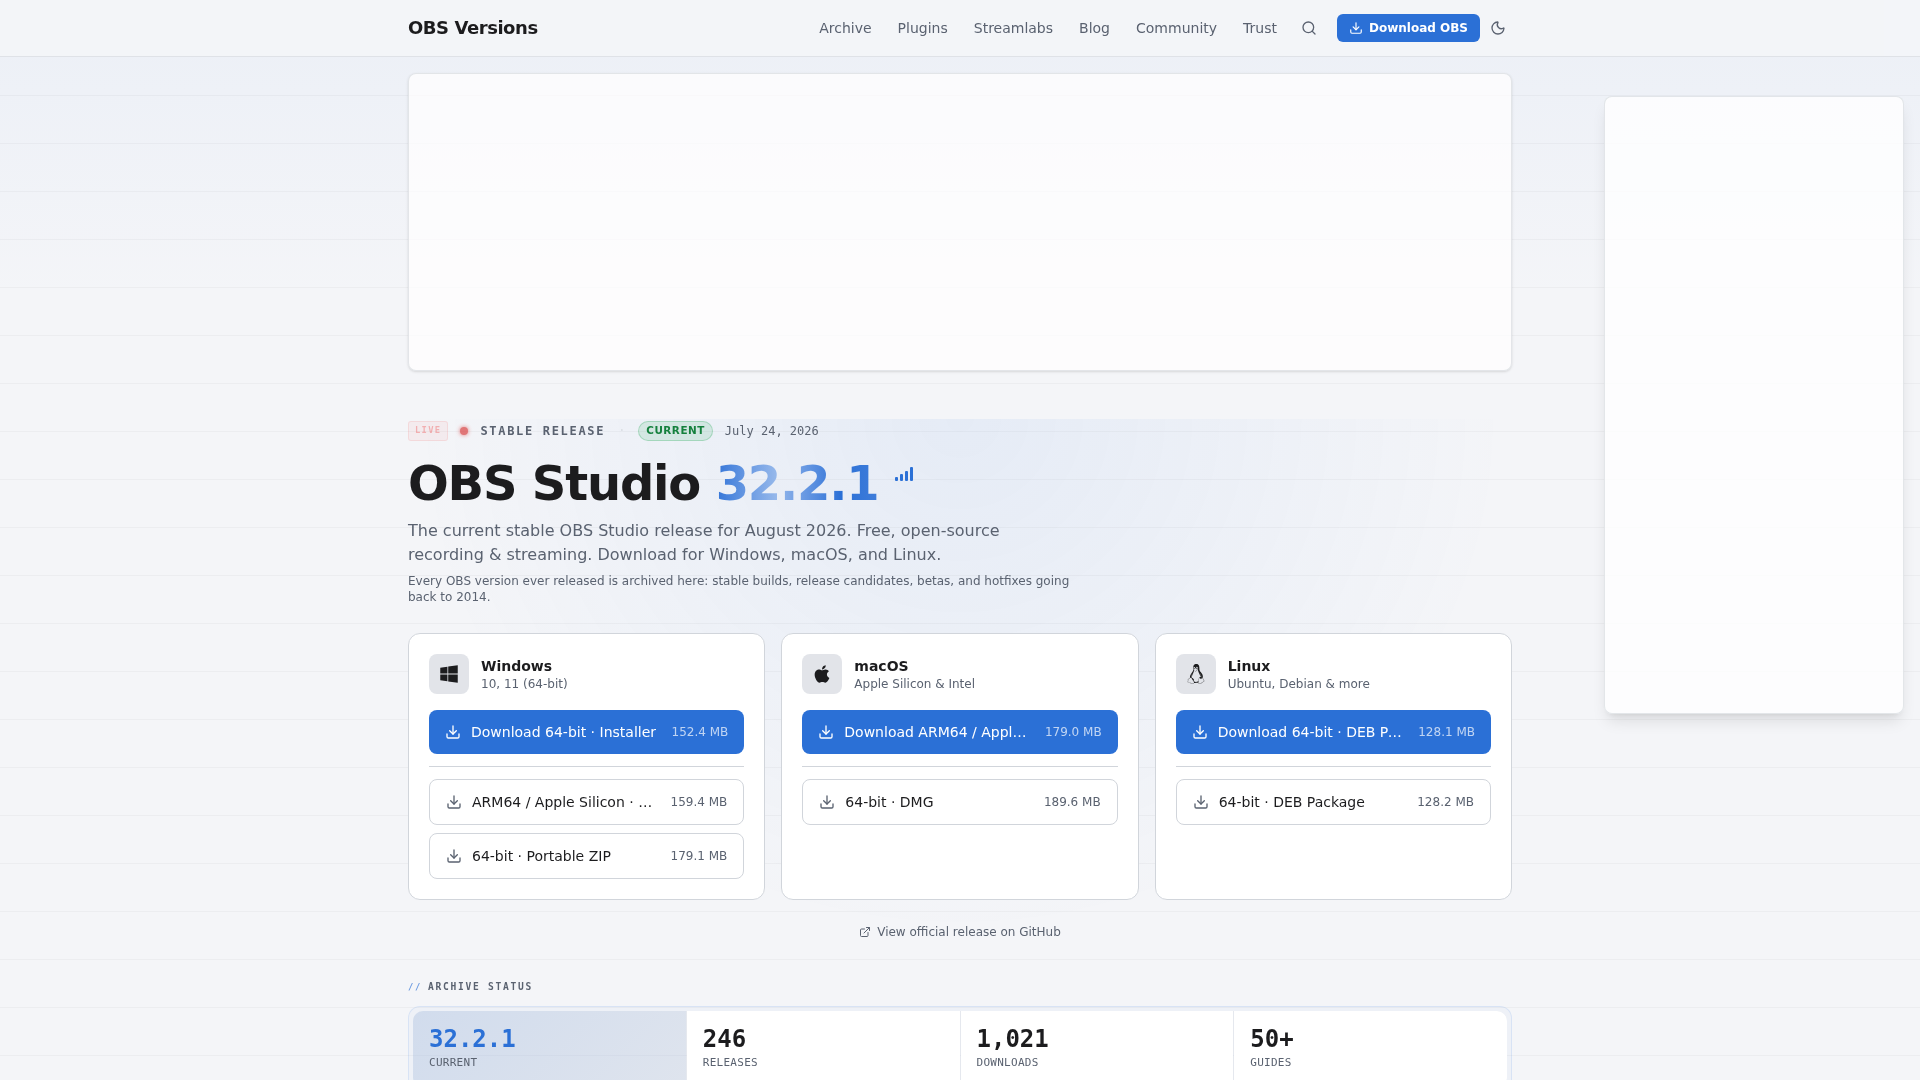
Task: Click the macOS platform title
Action: pyautogui.click(x=881, y=666)
